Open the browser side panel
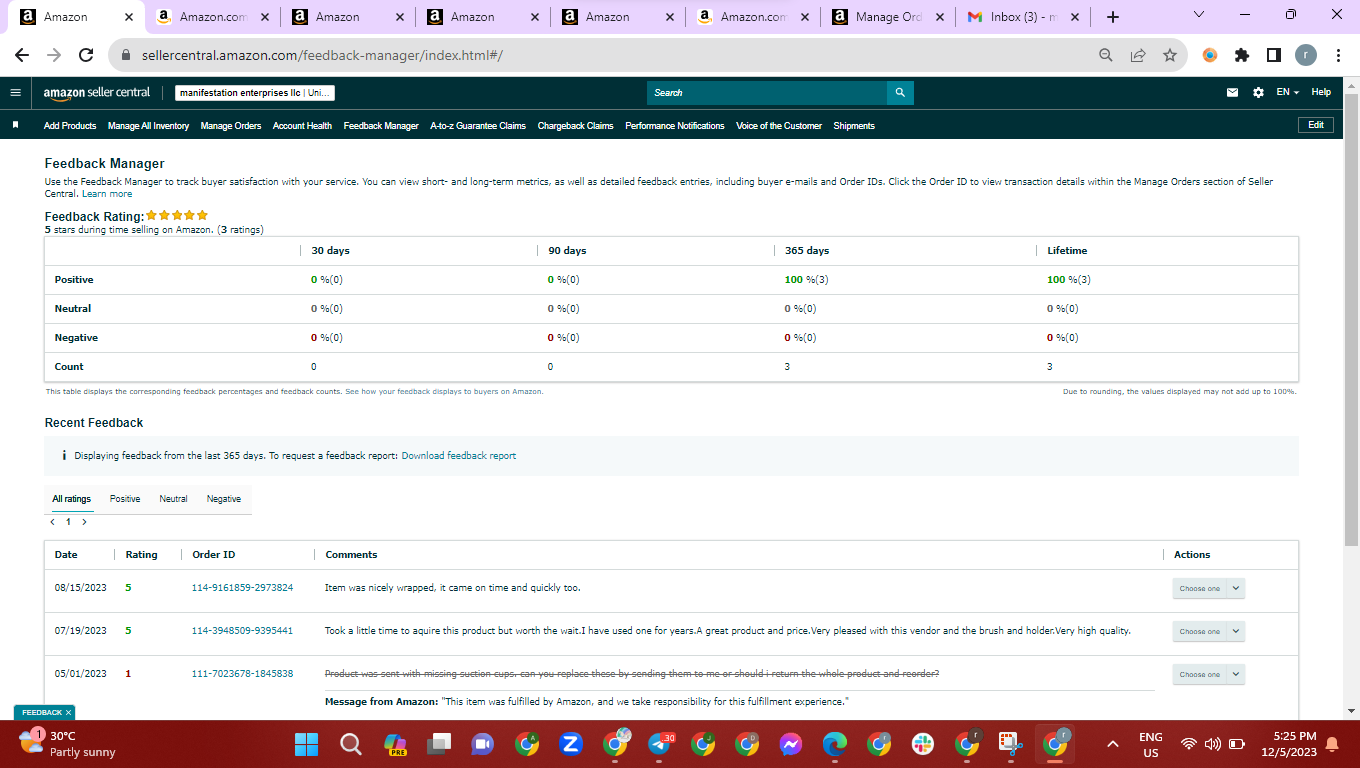This screenshot has width=1360, height=768. tap(1273, 56)
